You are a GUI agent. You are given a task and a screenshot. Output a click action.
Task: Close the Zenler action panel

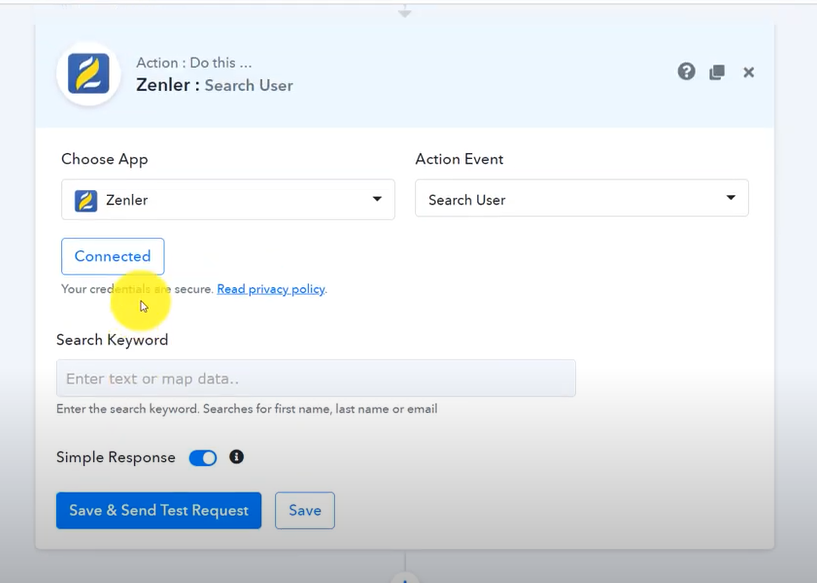point(748,72)
